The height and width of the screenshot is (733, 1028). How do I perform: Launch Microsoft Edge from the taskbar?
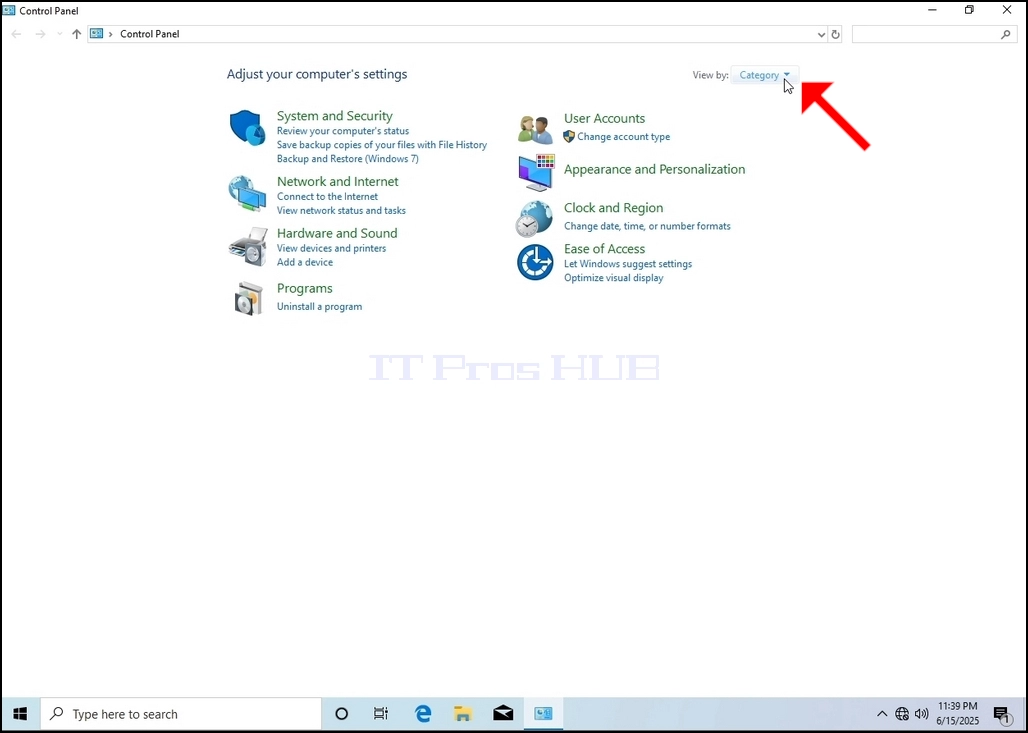[423, 714]
